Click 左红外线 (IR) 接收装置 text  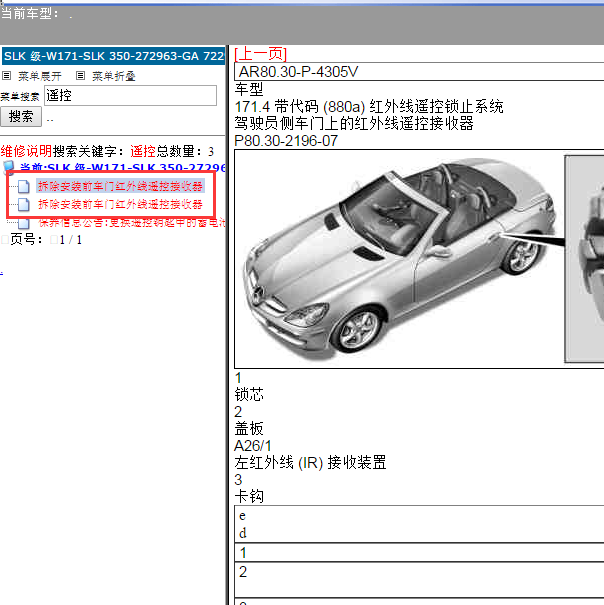click(x=310, y=463)
